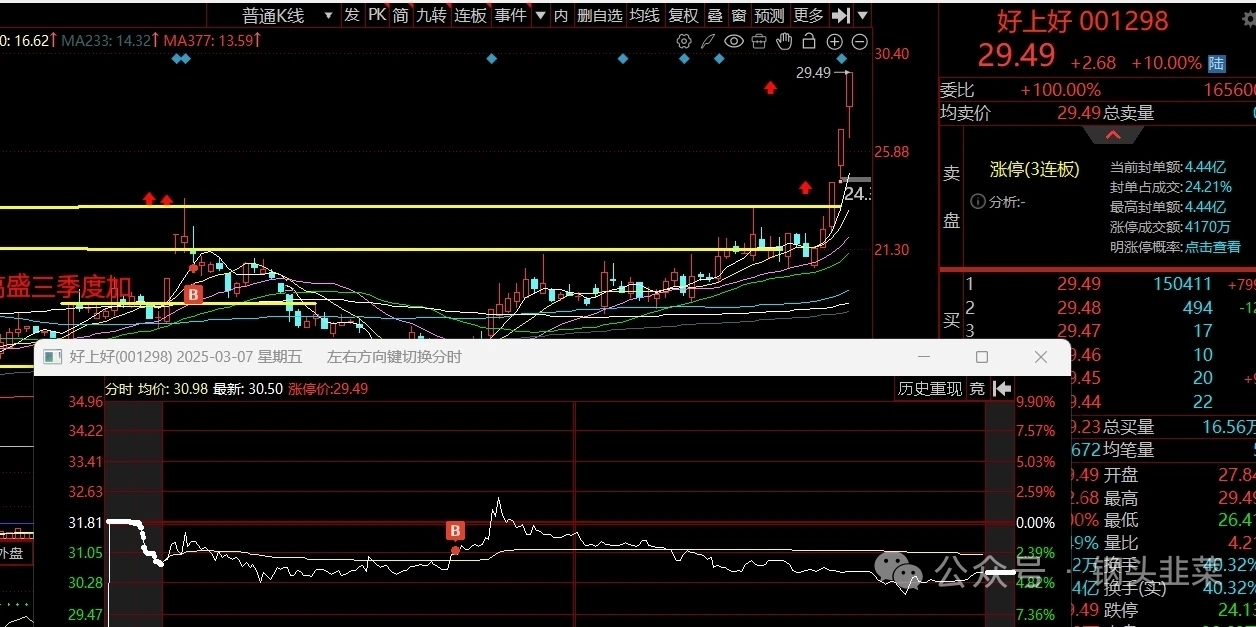This screenshot has width=1256, height=627.
Task: Open the 点击查看 link for 明涨停概率
Action: click(x=1213, y=246)
